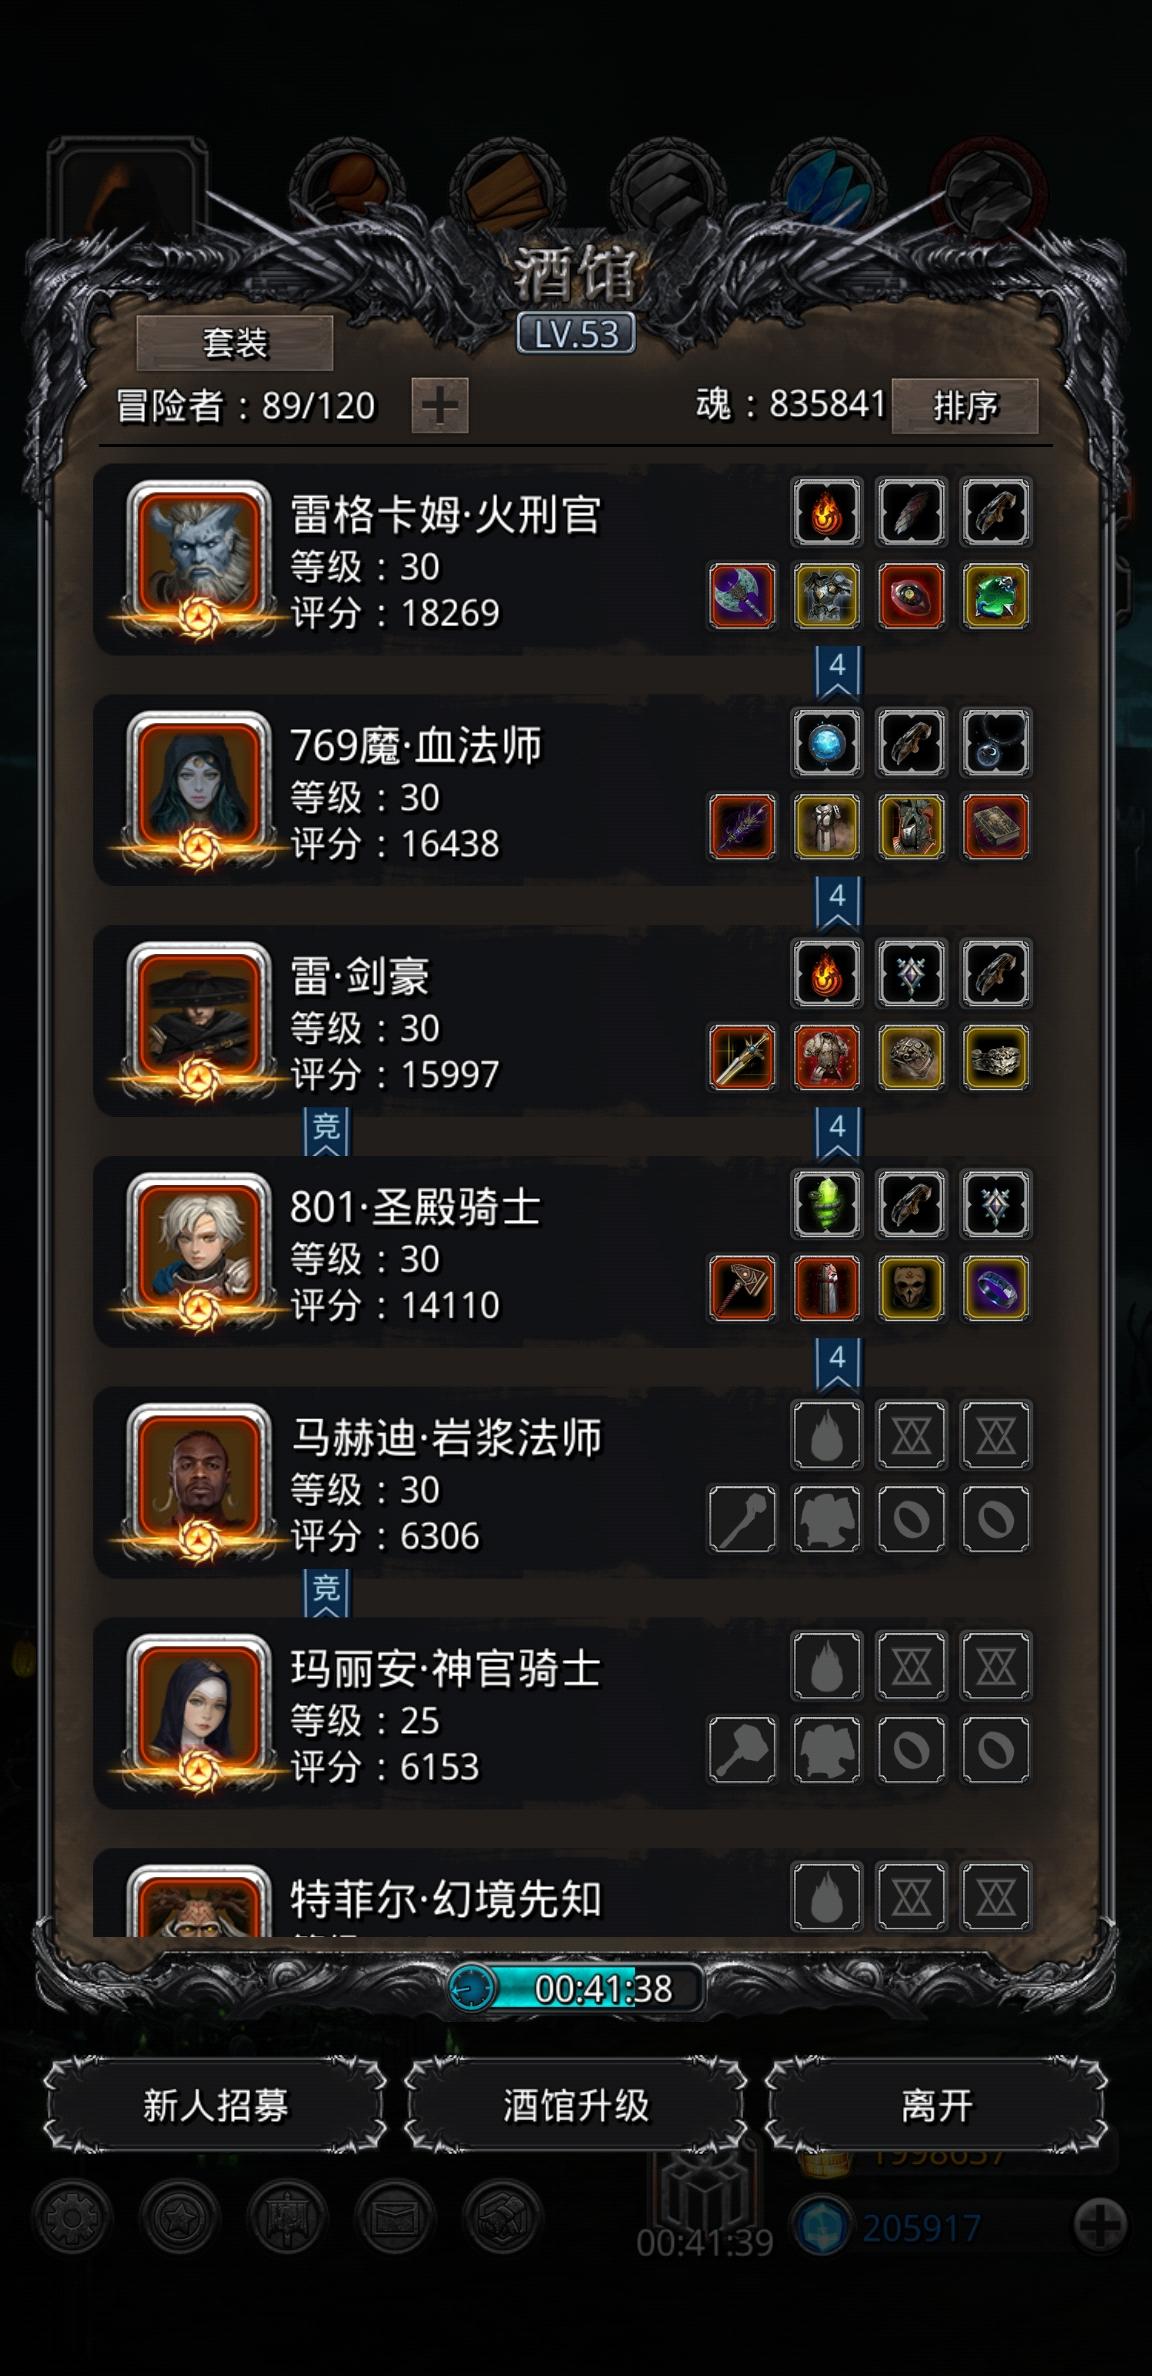1152x2376 pixels.
Task: Select the sword weapon slot of 雷·剑豪
Action: 742,1058
